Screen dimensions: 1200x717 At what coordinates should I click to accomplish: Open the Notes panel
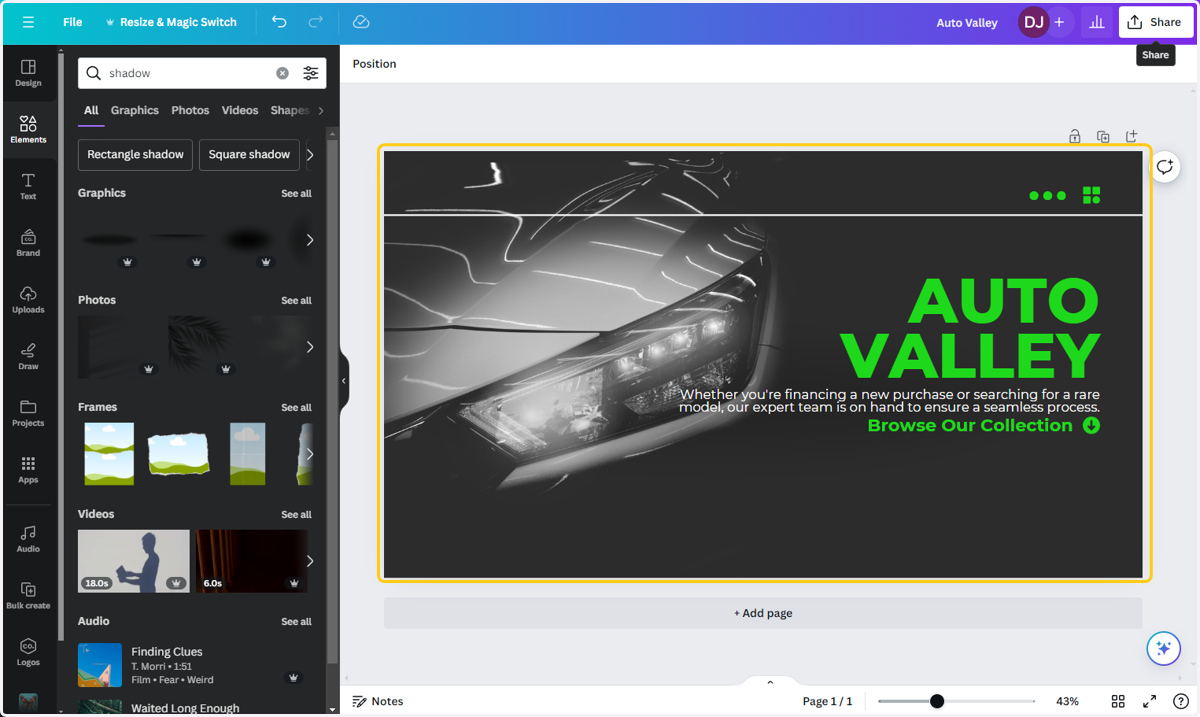pos(378,701)
